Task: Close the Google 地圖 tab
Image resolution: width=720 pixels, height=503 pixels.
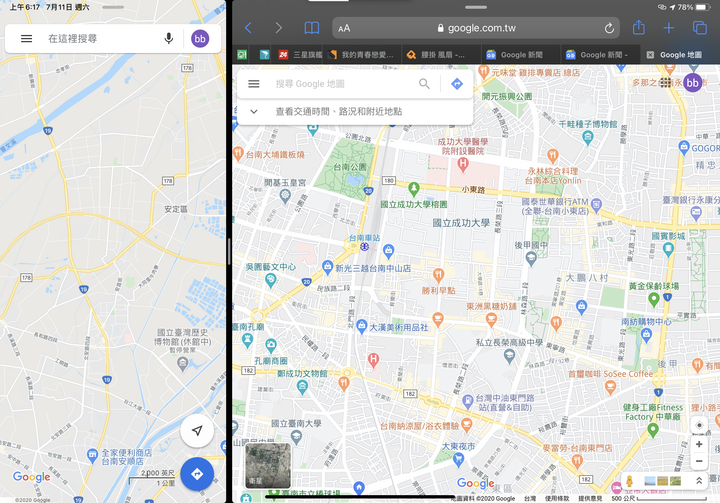Action: click(x=650, y=55)
